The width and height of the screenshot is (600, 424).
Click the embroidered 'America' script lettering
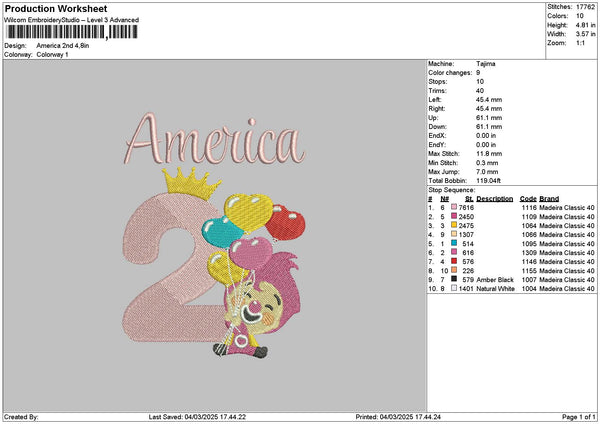(215, 139)
